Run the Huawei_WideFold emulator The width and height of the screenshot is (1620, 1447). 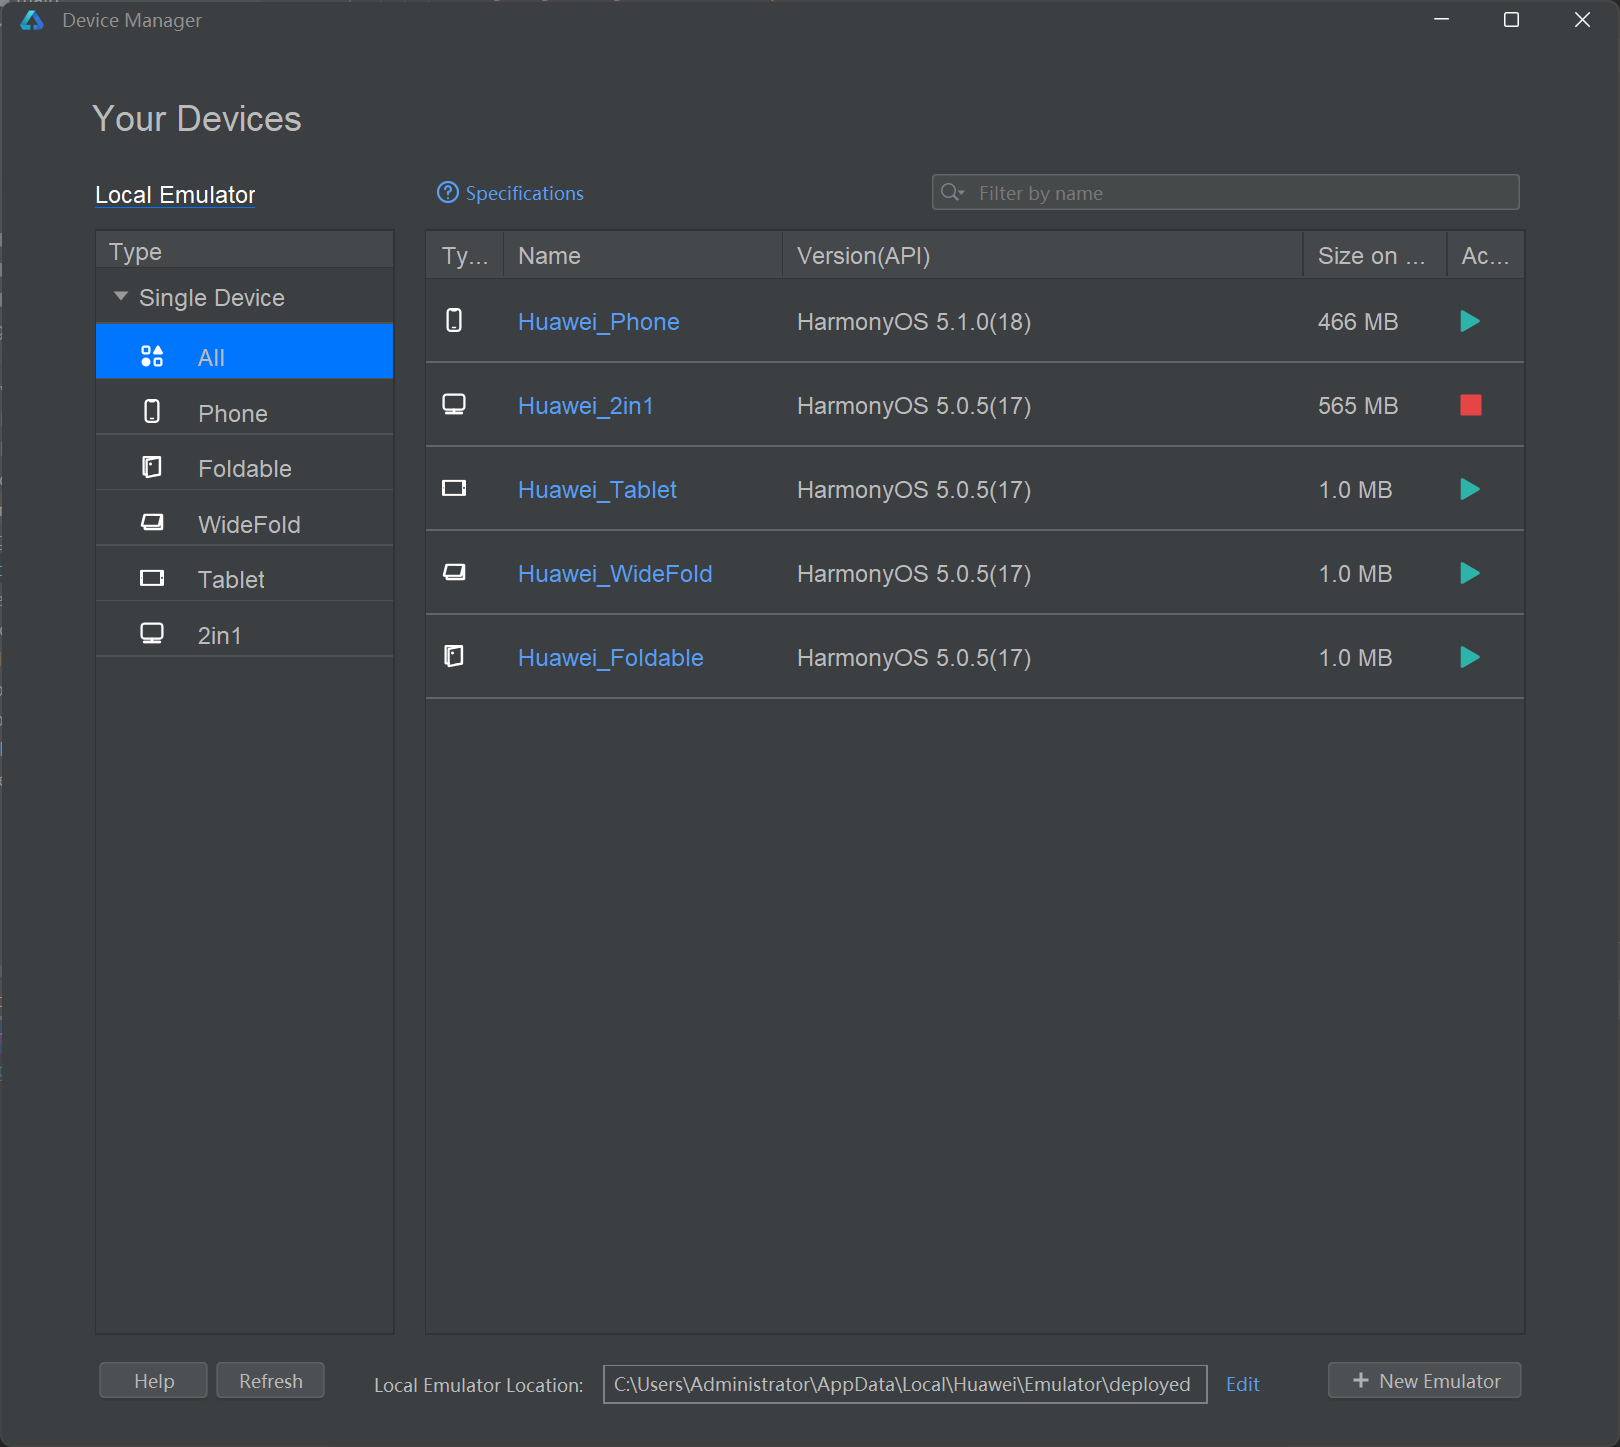(1469, 573)
